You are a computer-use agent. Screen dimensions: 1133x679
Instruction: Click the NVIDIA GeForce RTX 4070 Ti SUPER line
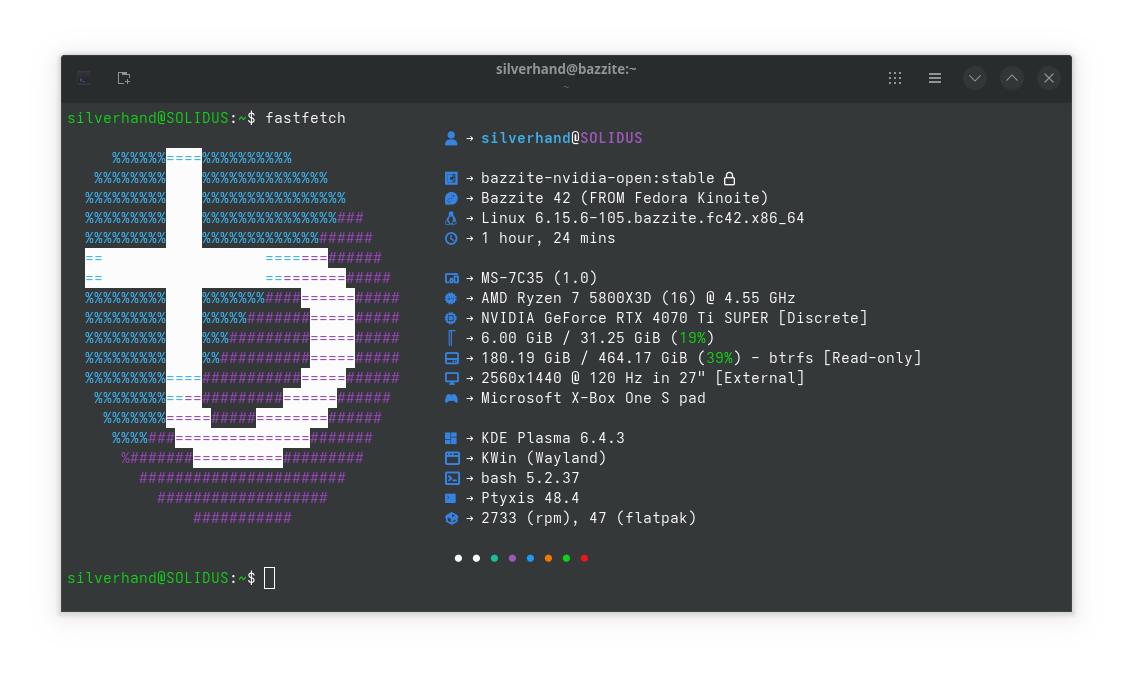[674, 318]
